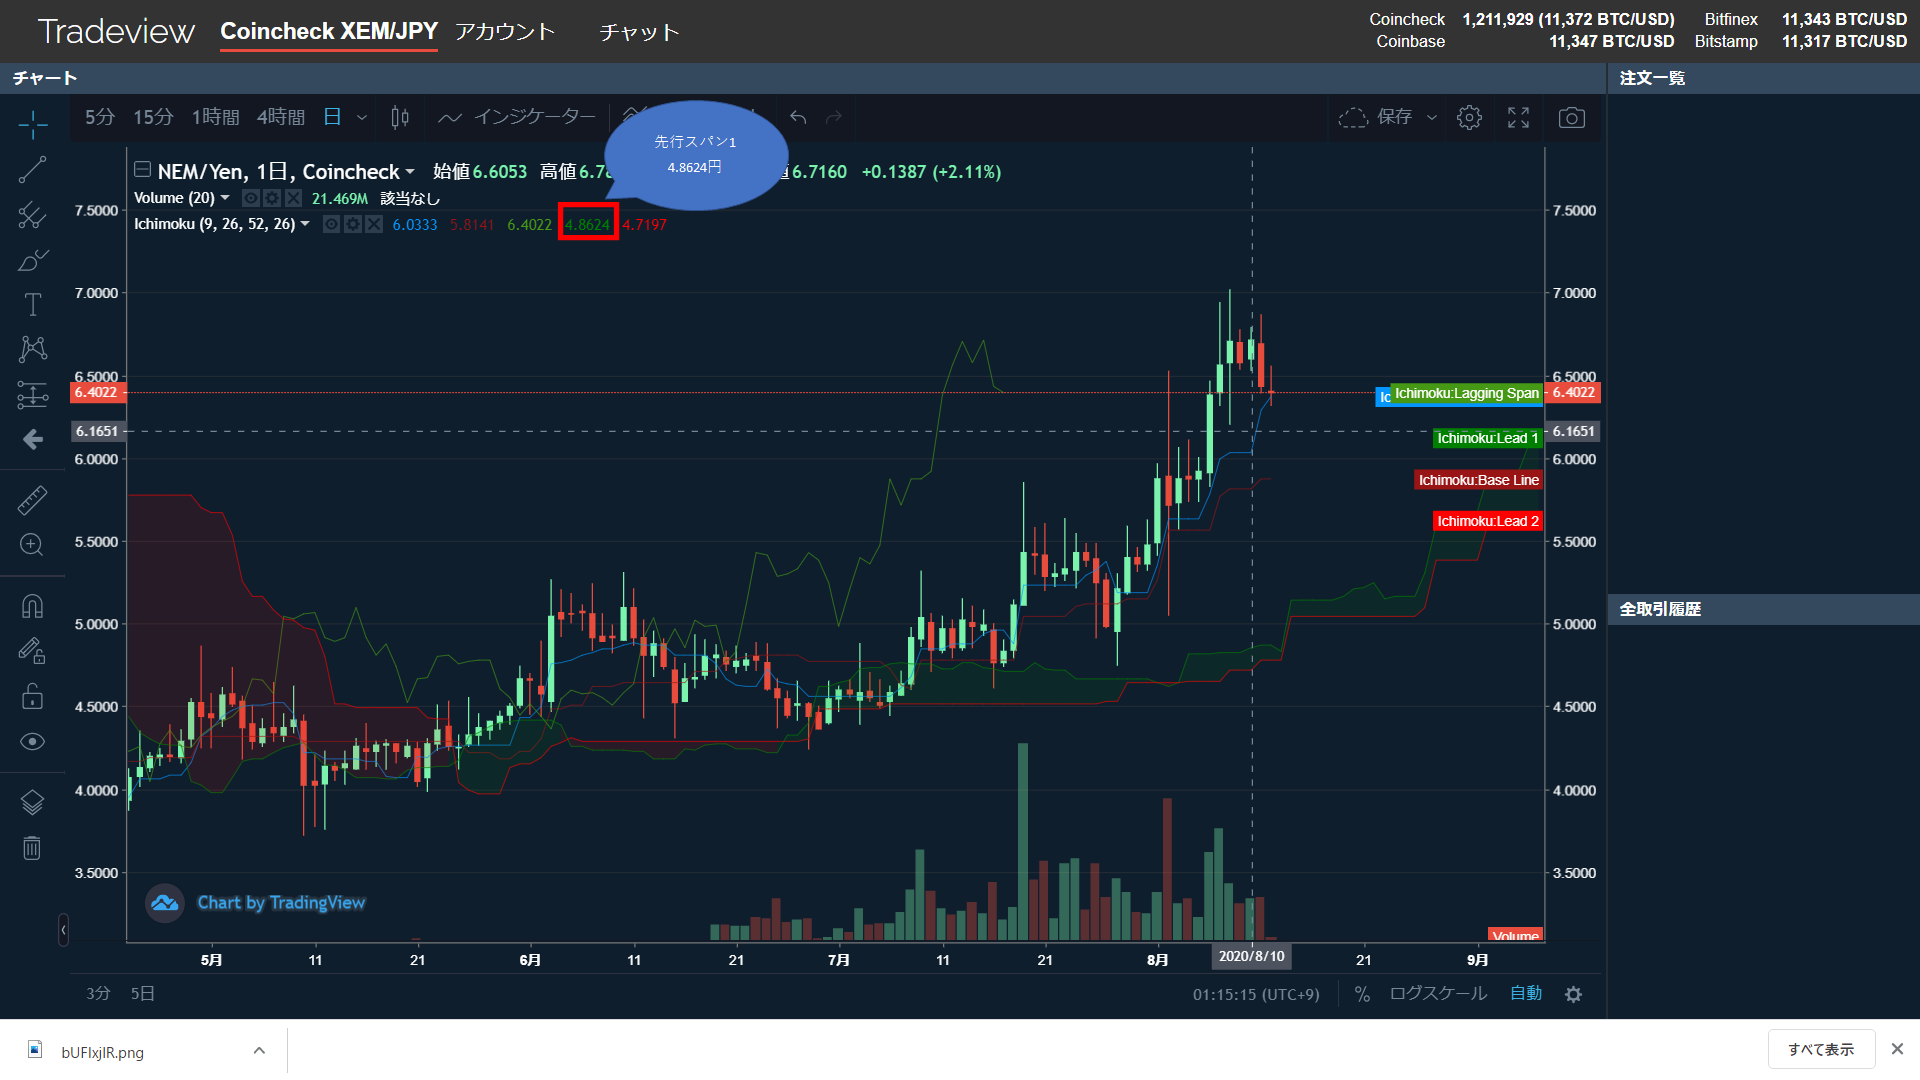Click the Ichimoku:Base Line price label
This screenshot has height=1080, width=1920.
1479,480
